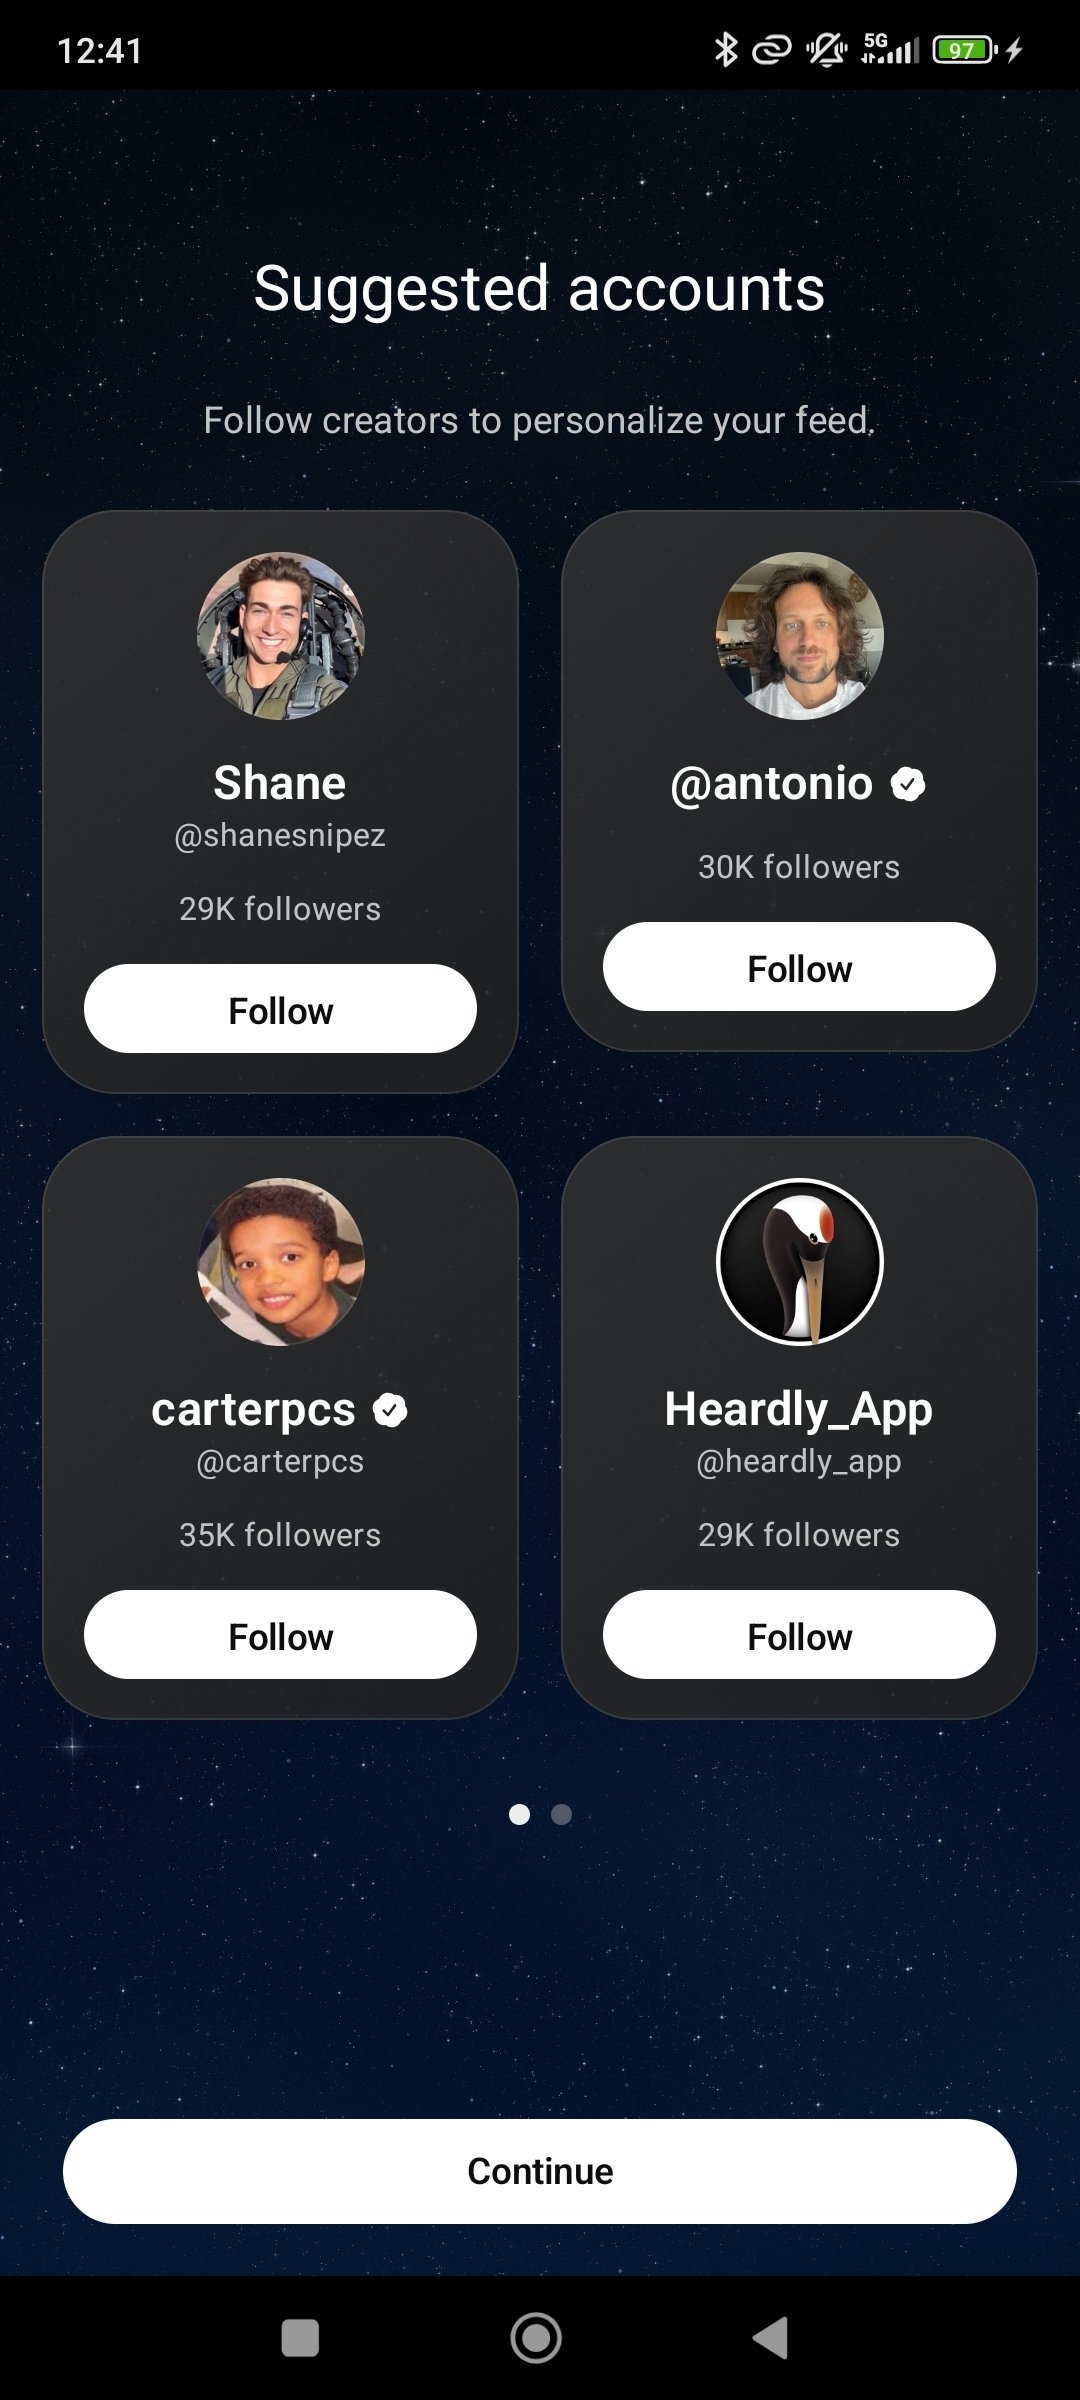Image resolution: width=1080 pixels, height=2400 pixels.
Task: Switch to the second suggestions page dot
Action: 562,1814
